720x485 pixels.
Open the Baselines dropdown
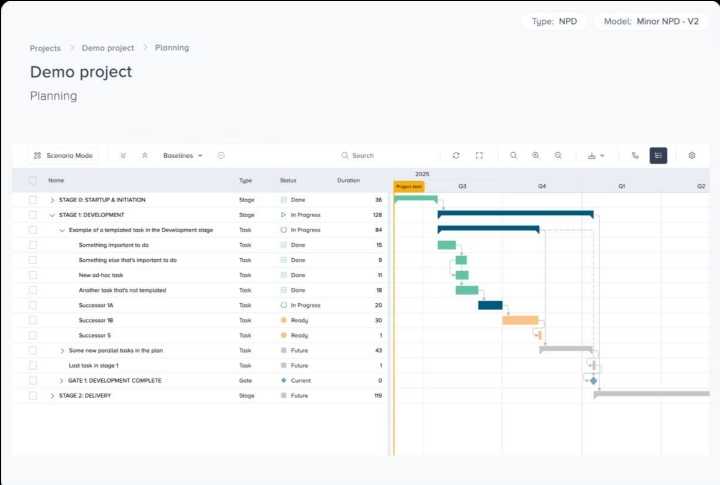(183, 156)
